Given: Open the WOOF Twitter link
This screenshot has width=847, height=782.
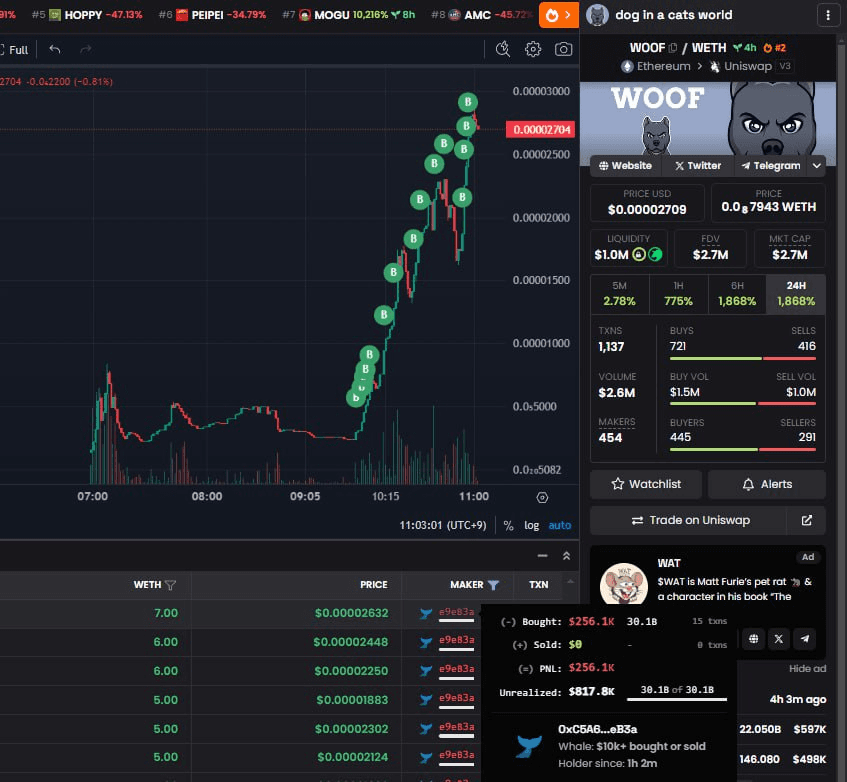Looking at the screenshot, I should [698, 166].
